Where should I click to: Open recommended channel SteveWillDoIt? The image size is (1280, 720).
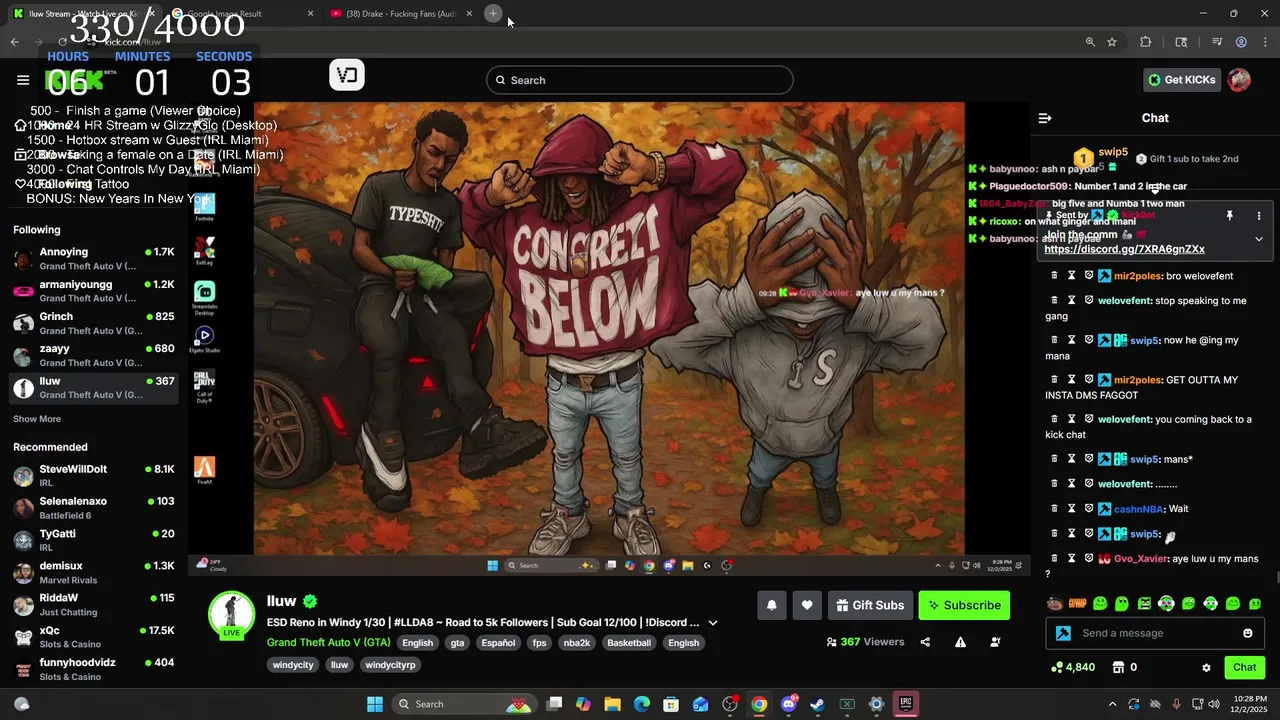pyautogui.click(x=94, y=475)
